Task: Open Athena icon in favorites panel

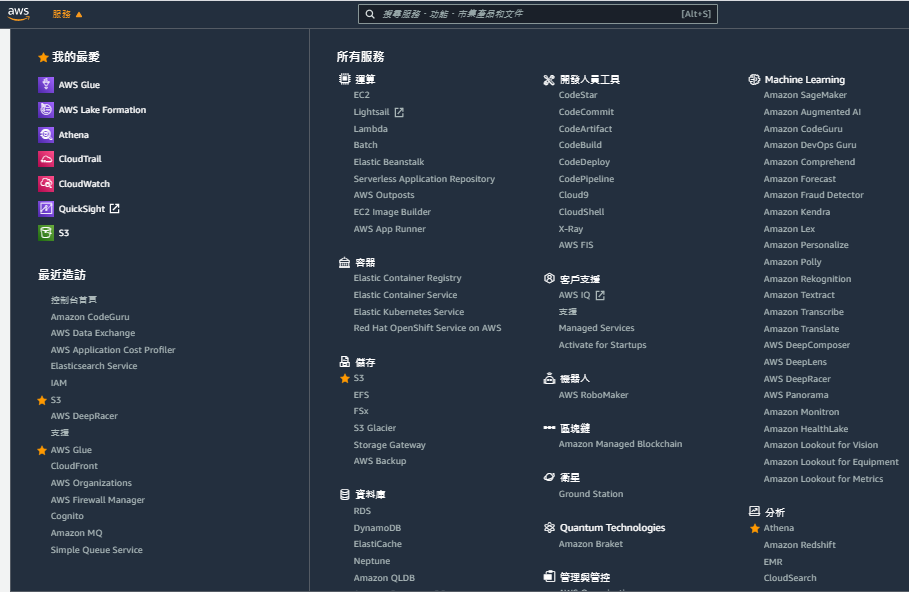Action: click(x=46, y=135)
